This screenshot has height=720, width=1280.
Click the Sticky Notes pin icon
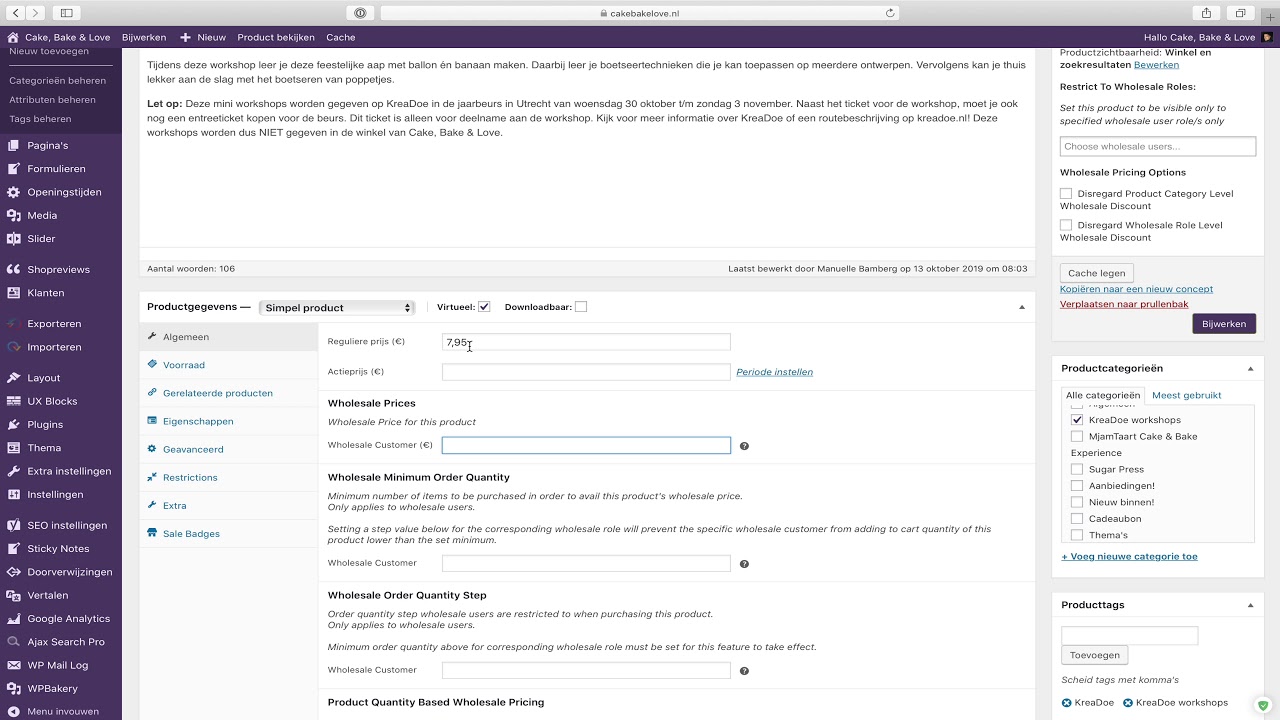pyautogui.click(x=13, y=548)
